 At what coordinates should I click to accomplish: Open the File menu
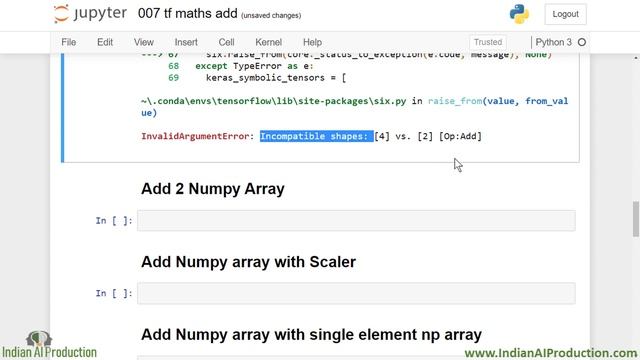click(x=69, y=42)
